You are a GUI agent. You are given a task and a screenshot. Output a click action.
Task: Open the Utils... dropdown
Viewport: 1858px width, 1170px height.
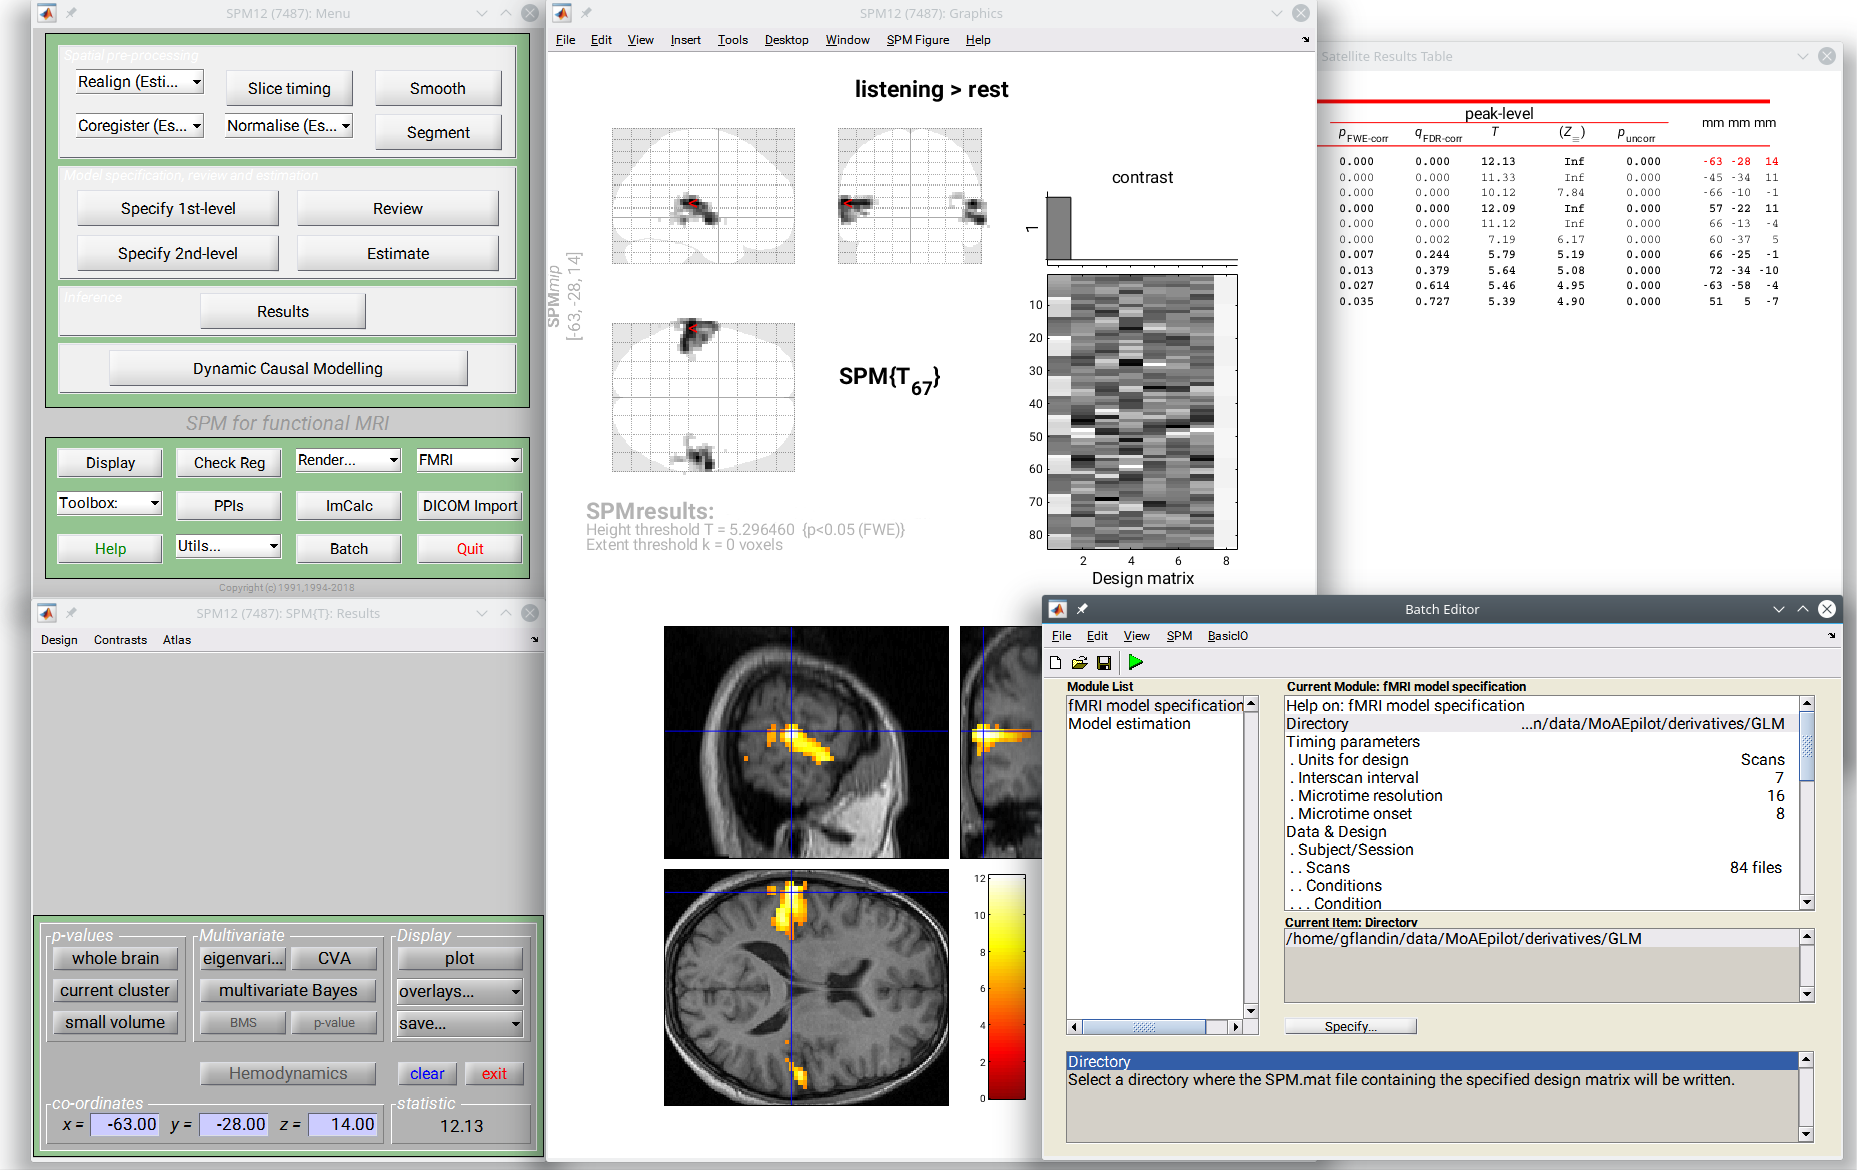[228, 546]
